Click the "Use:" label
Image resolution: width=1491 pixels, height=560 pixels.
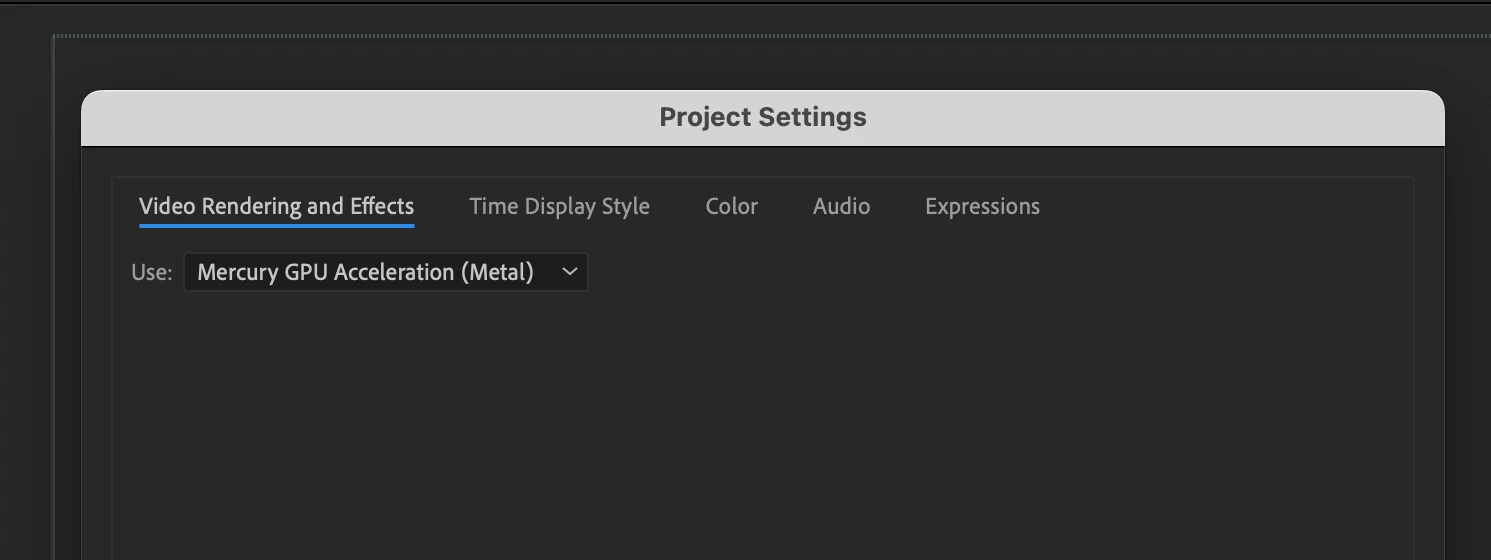[152, 272]
